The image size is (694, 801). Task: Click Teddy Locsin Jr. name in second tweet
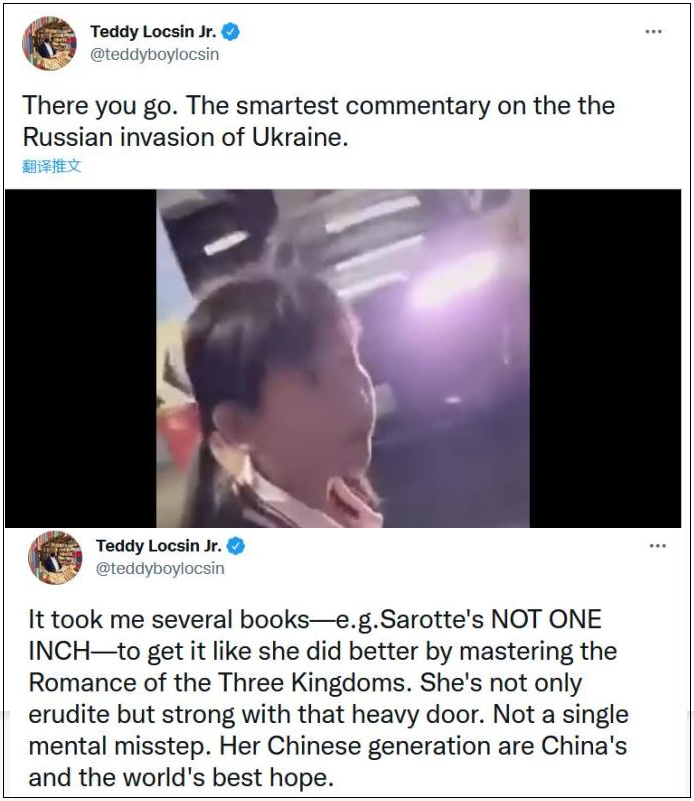point(159,546)
